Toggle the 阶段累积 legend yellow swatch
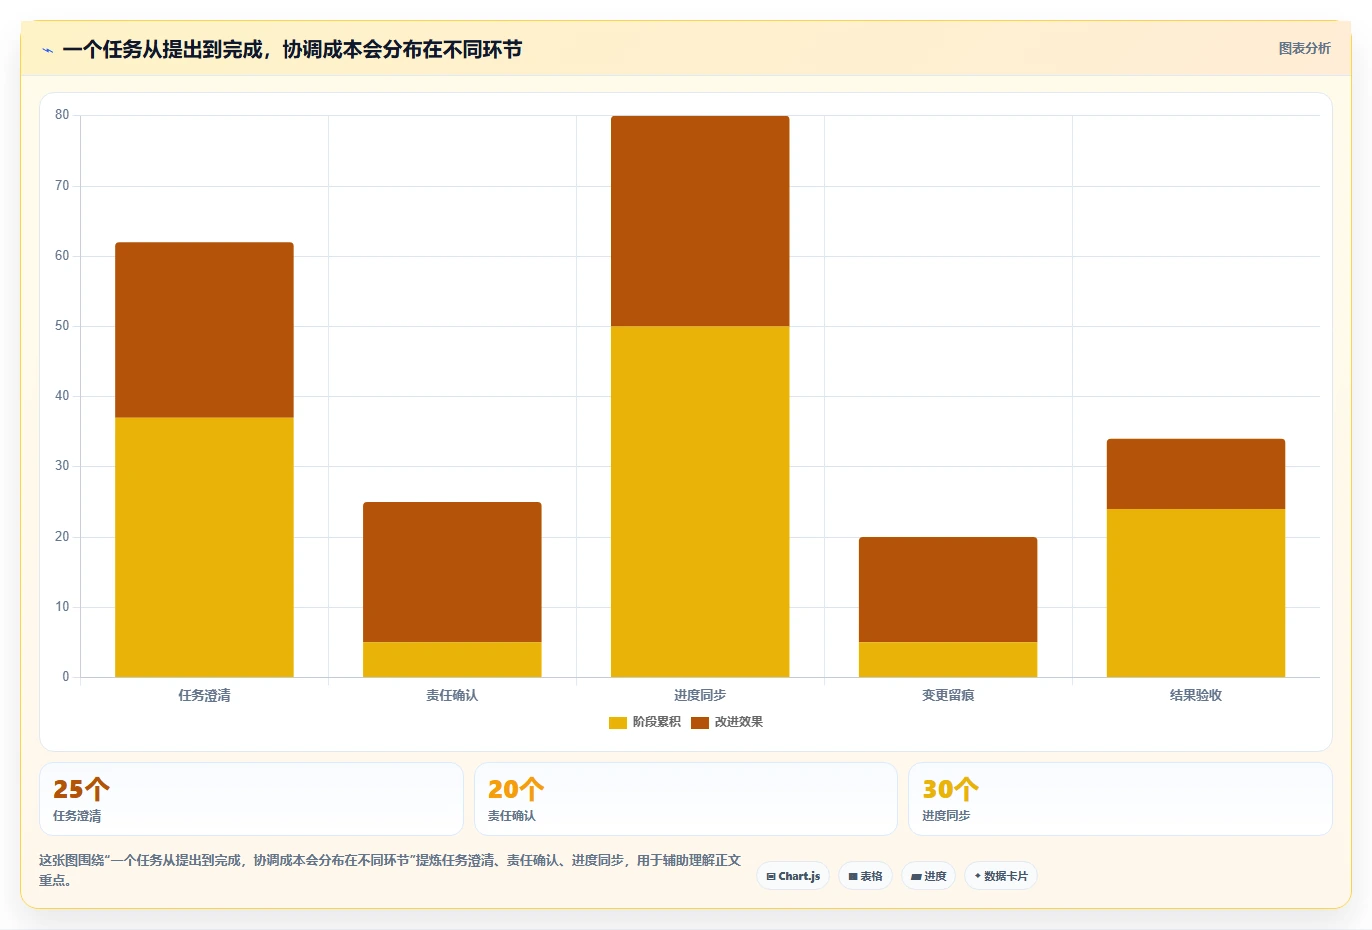The image size is (1372, 930). (x=618, y=722)
